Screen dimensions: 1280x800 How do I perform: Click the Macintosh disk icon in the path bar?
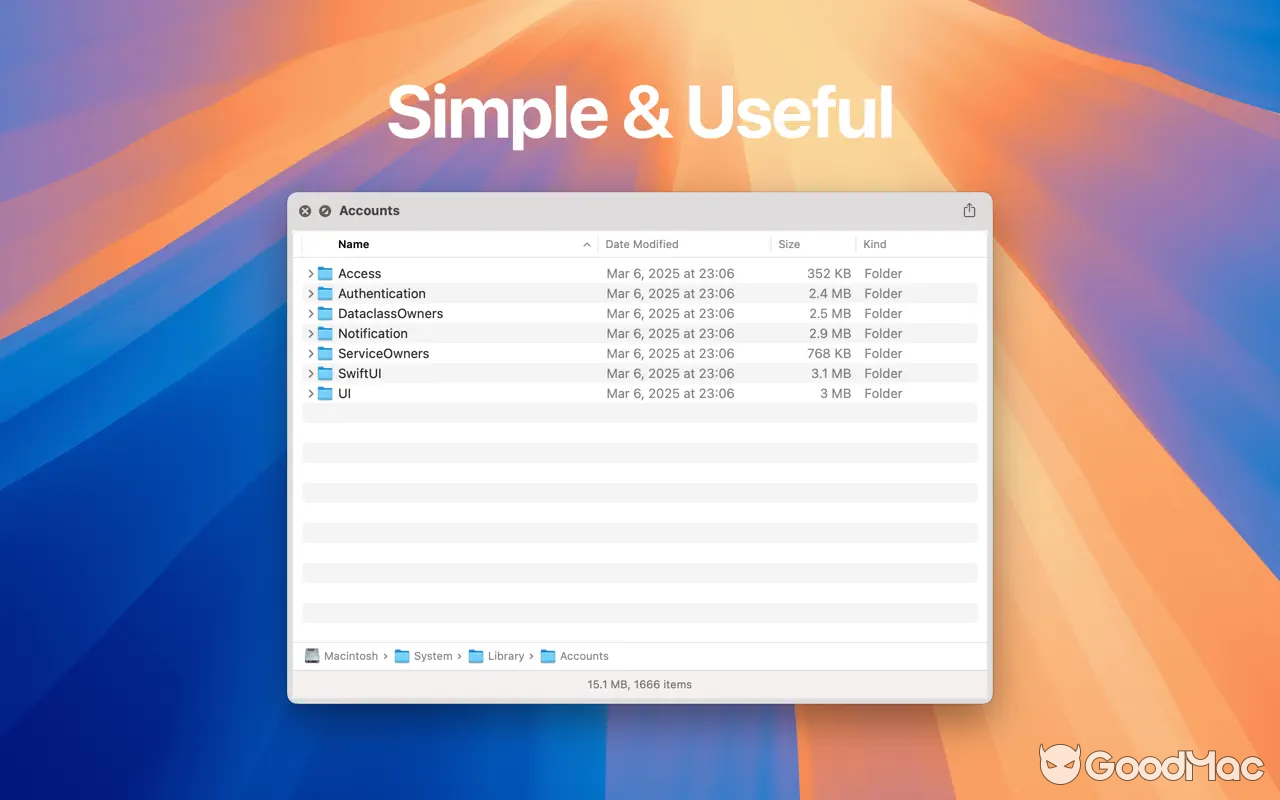click(x=312, y=656)
